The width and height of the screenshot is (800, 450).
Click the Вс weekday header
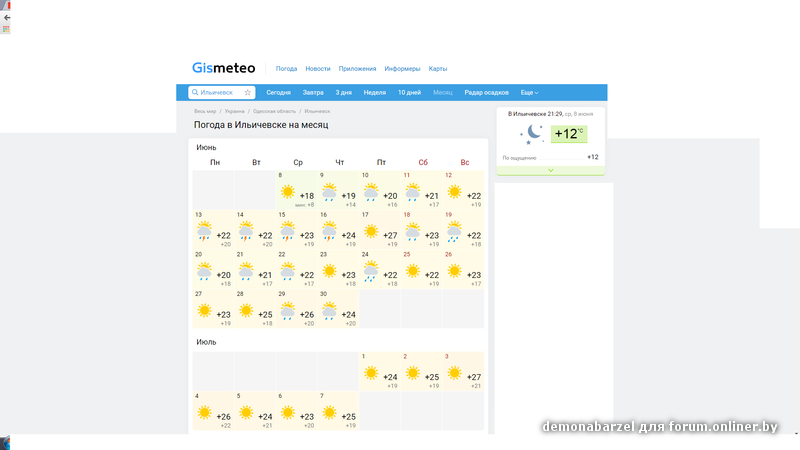pos(465,162)
